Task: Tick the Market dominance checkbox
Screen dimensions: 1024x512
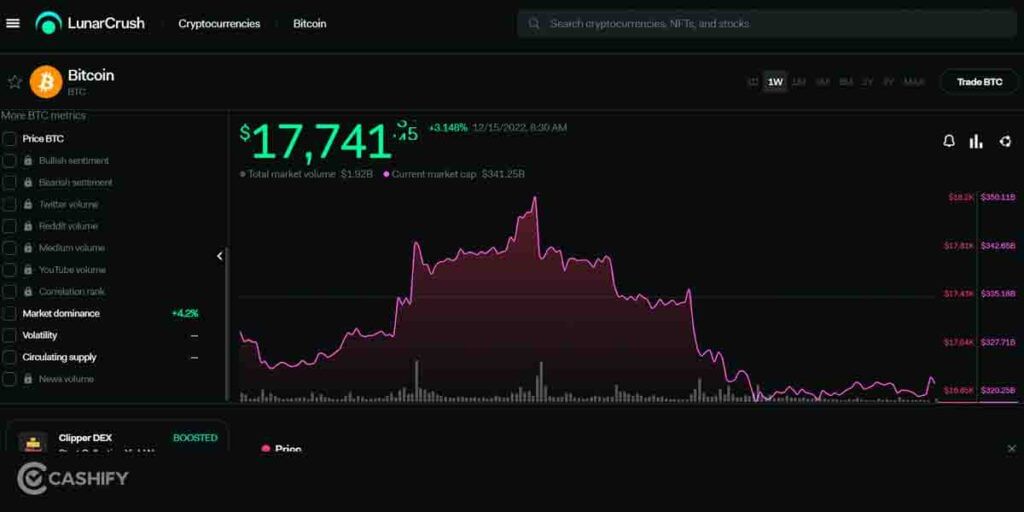Action: click(9, 313)
